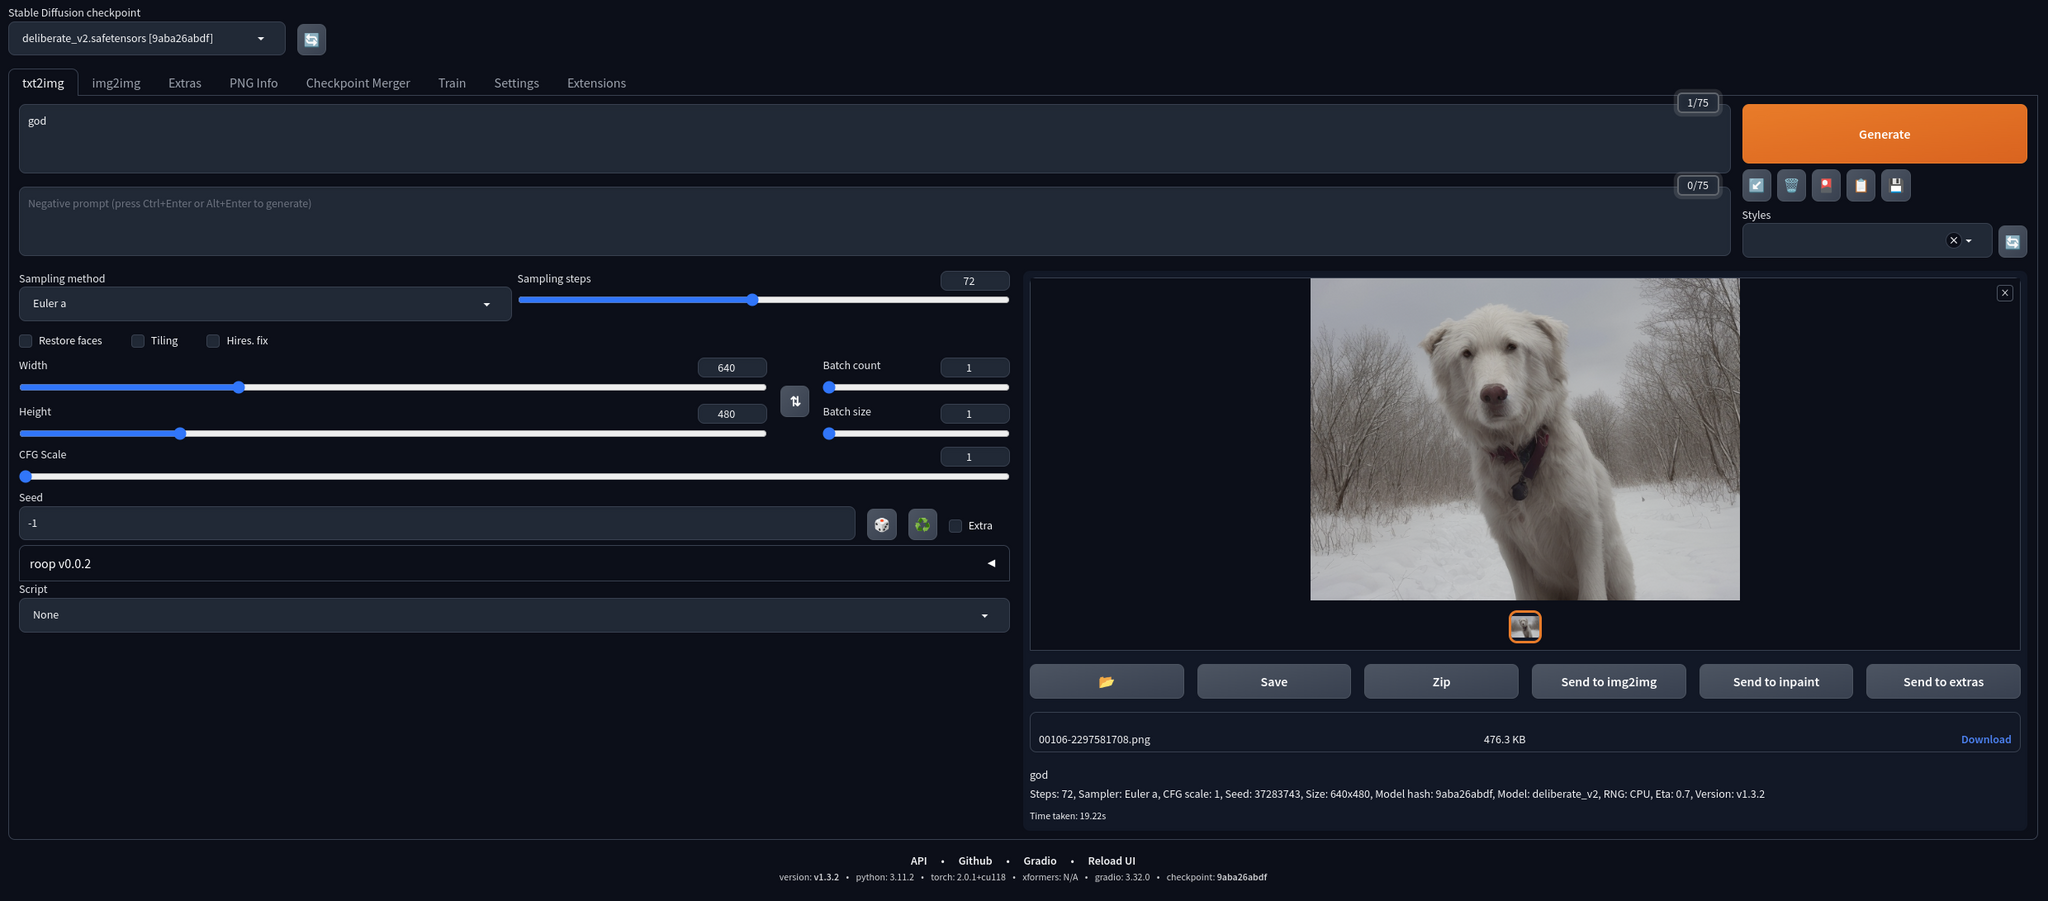Toggle the Tiling checkbox

click(x=138, y=341)
